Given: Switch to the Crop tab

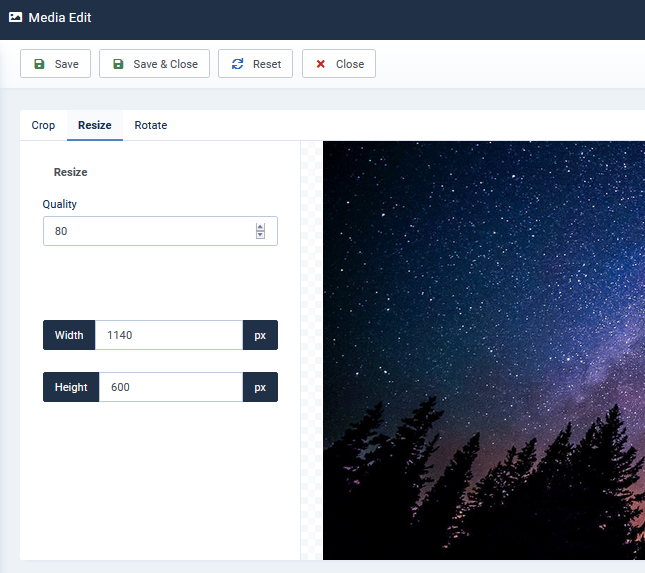Looking at the screenshot, I should pos(43,125).
